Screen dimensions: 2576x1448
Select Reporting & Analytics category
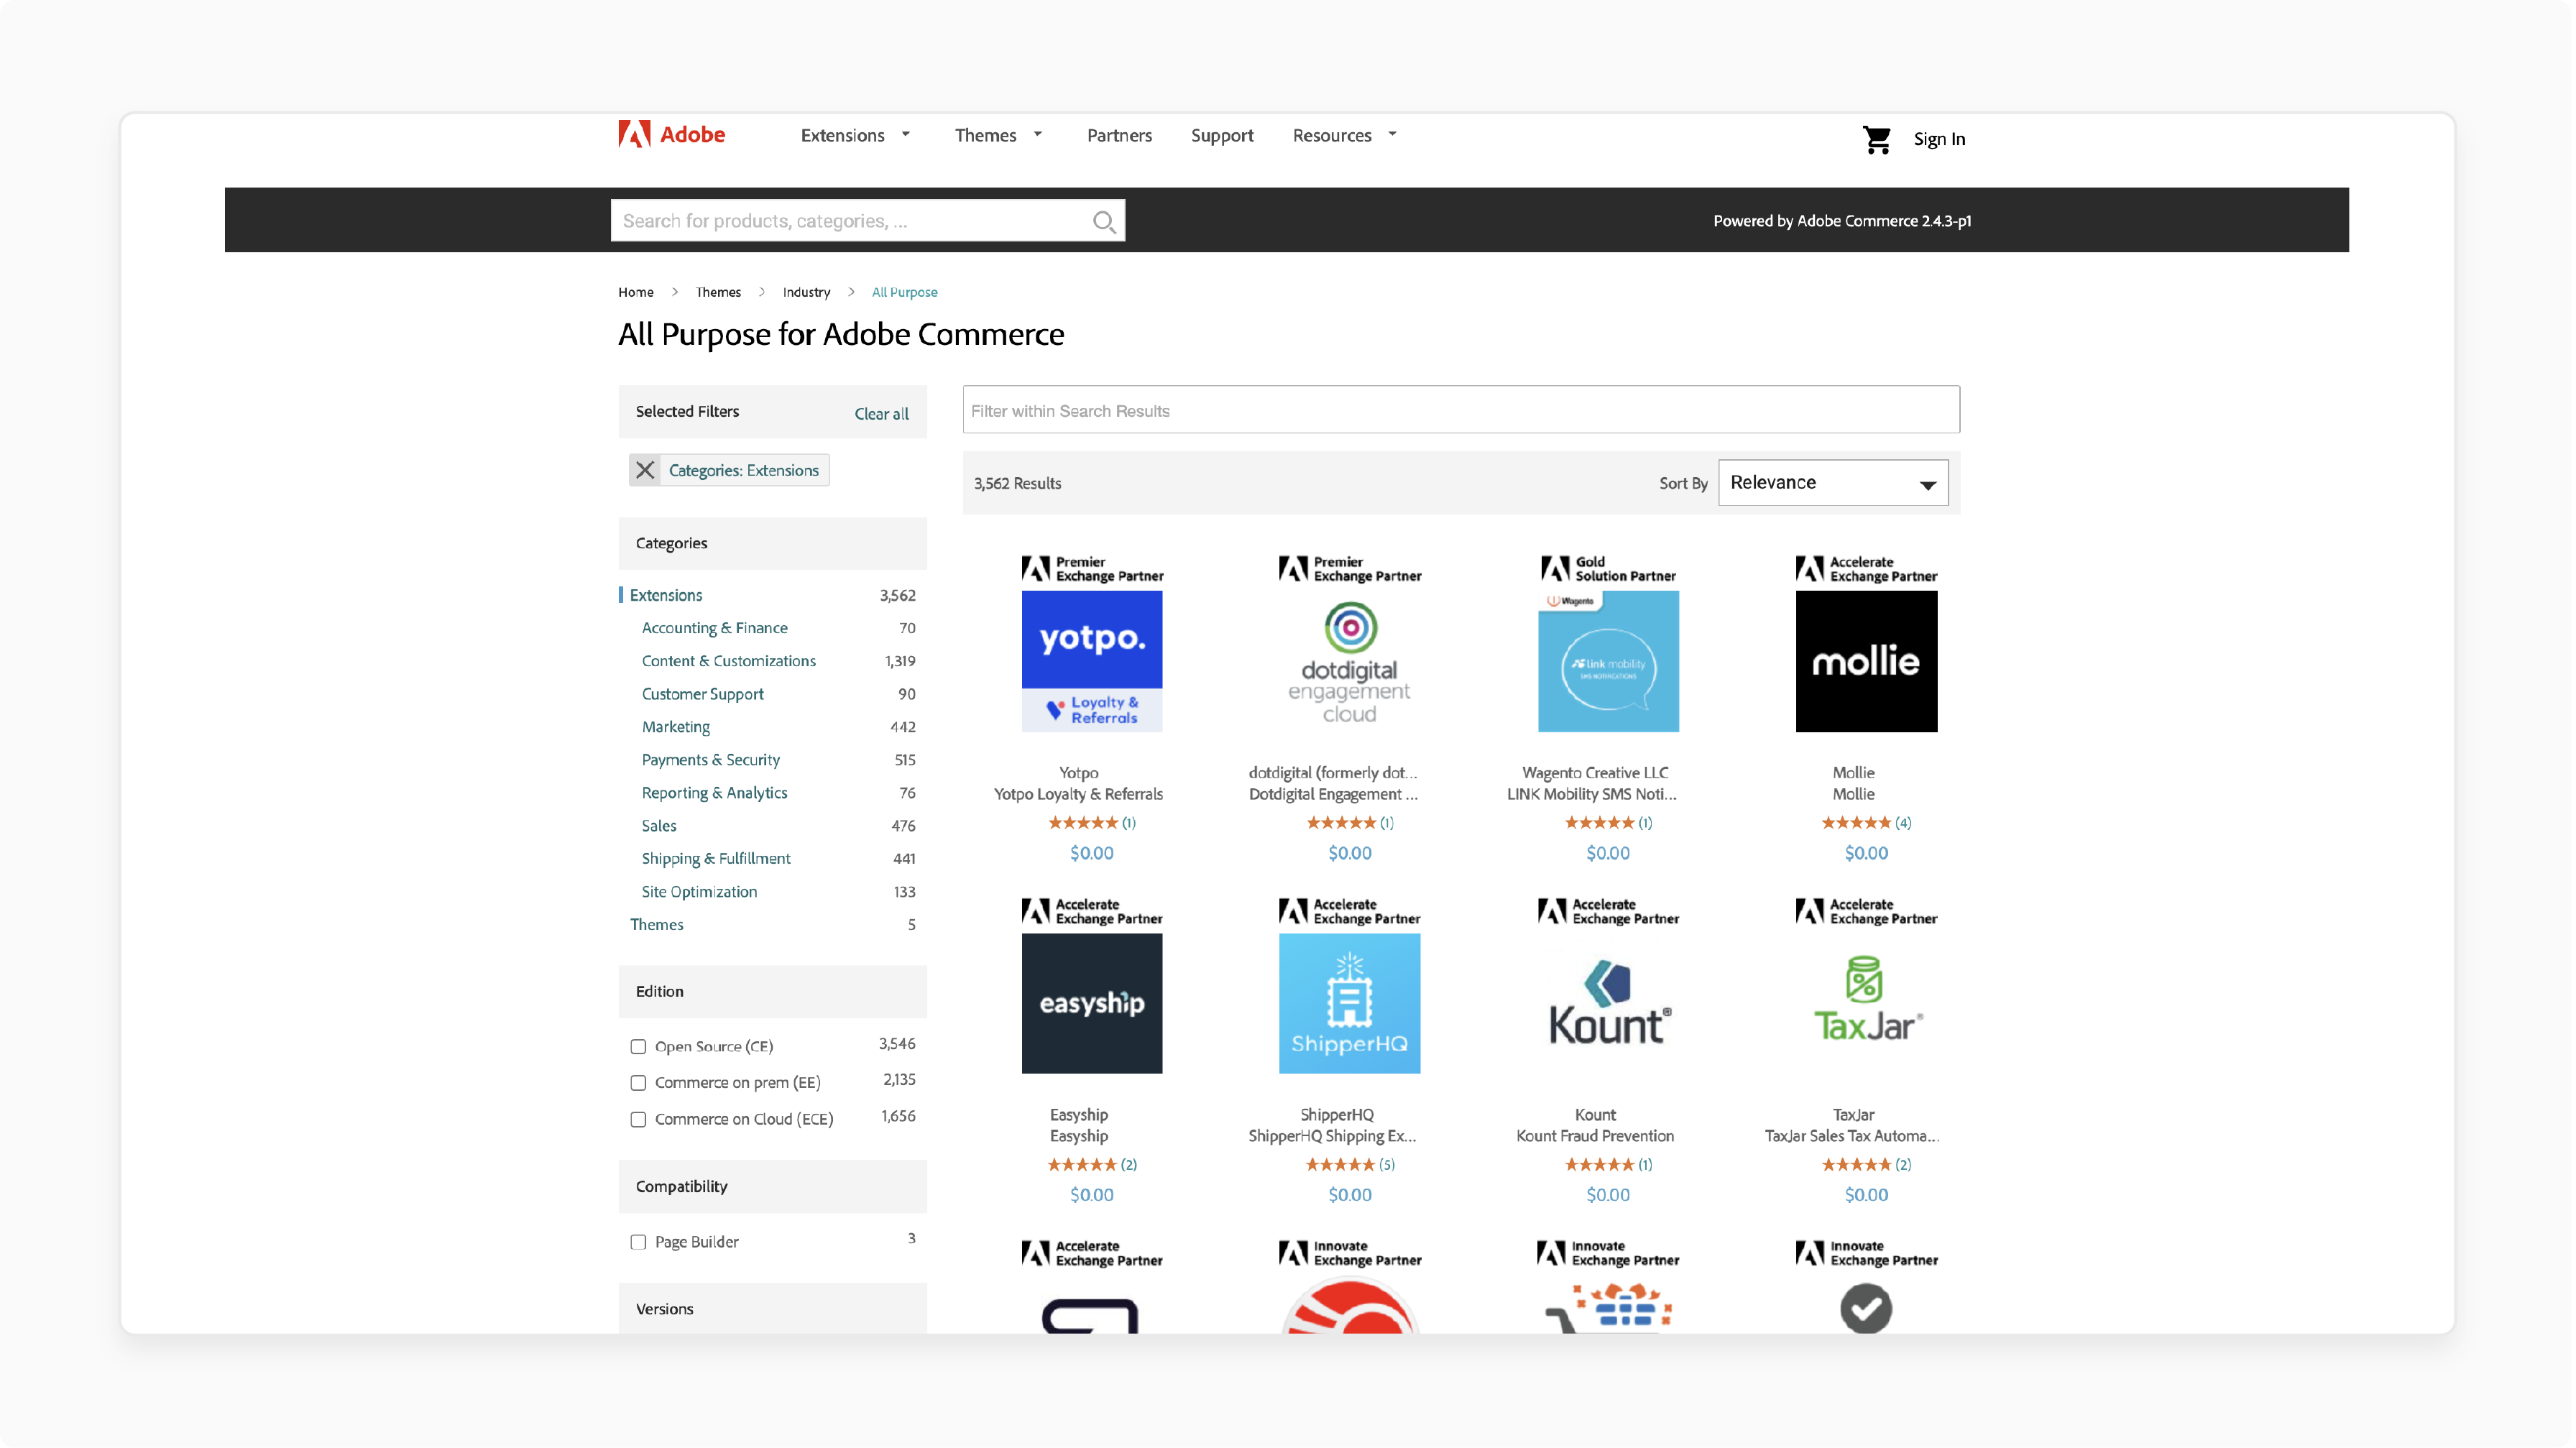point(714,793)
